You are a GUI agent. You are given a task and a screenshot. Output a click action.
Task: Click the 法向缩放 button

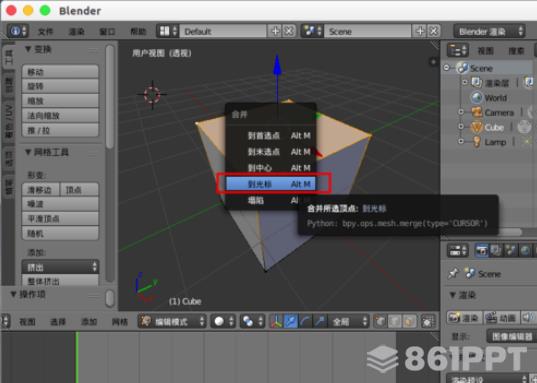click(x=60, y=116)
